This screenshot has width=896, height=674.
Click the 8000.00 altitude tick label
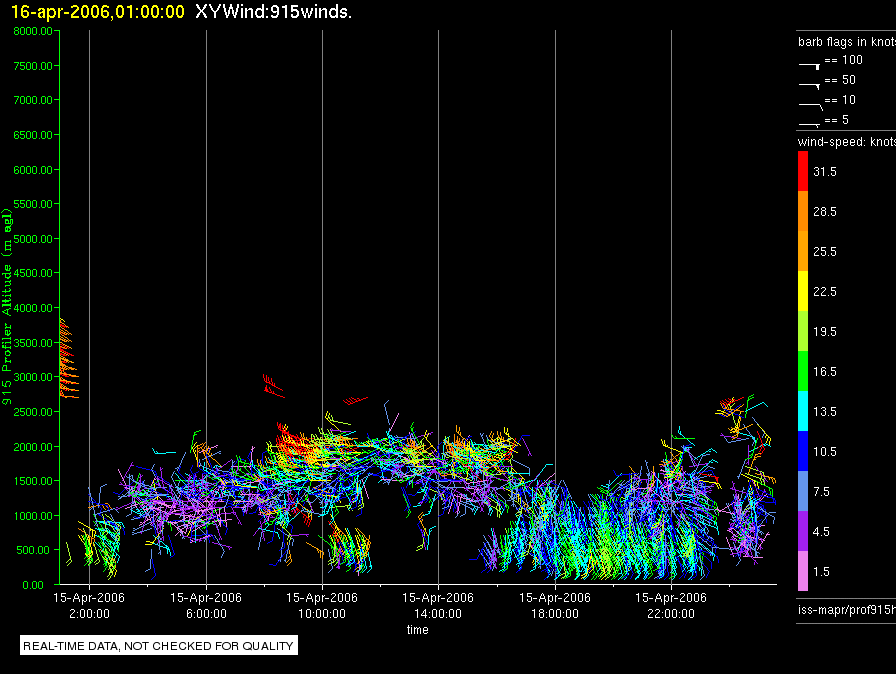pyautogui.click(x=33, y=31)
